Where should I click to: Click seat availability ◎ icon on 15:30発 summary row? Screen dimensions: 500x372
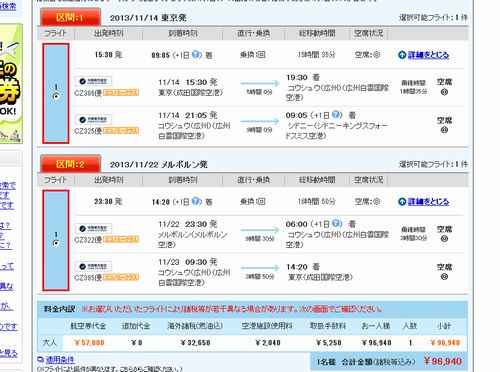point(376,55)
